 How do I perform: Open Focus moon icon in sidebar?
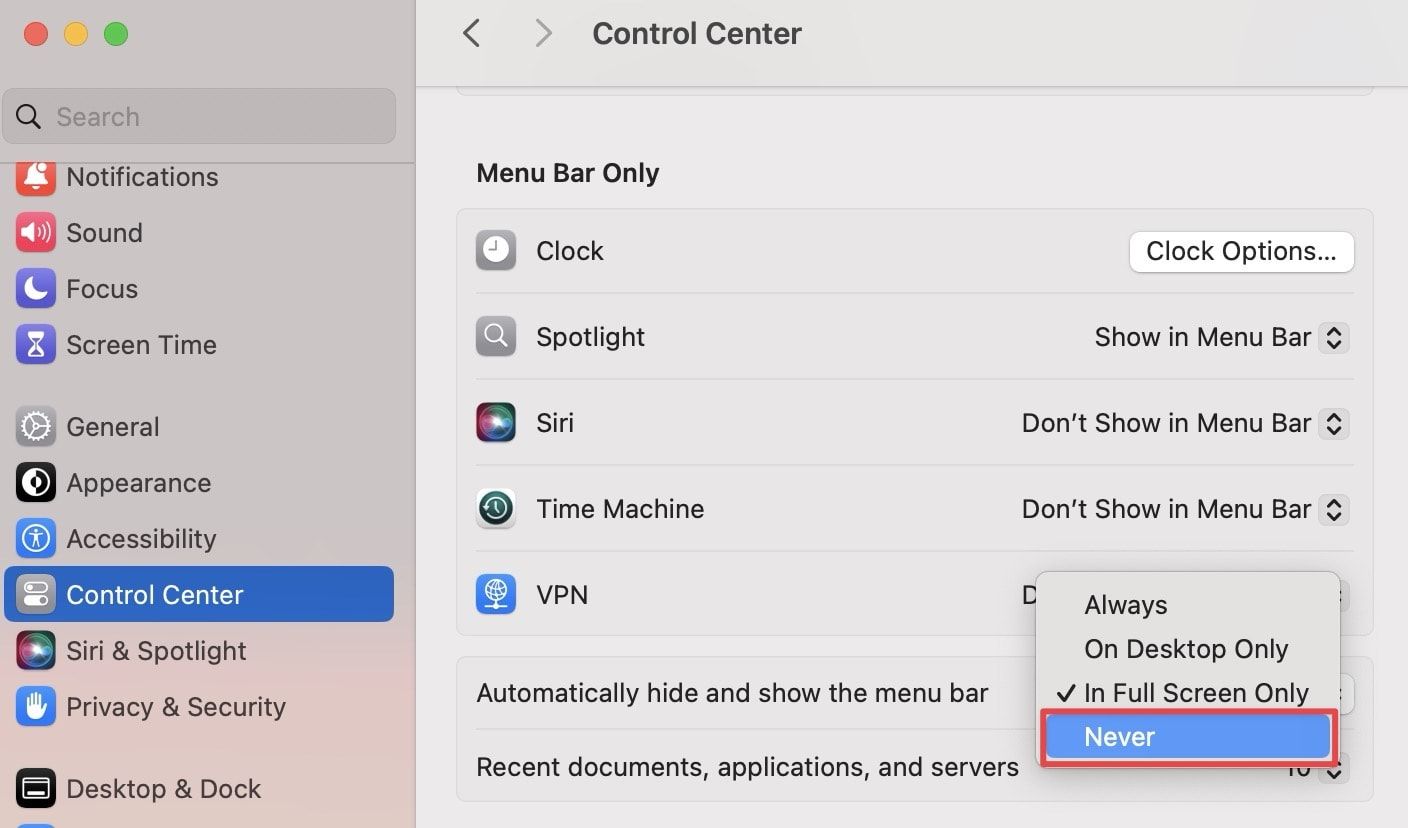[x=36, y=289]
